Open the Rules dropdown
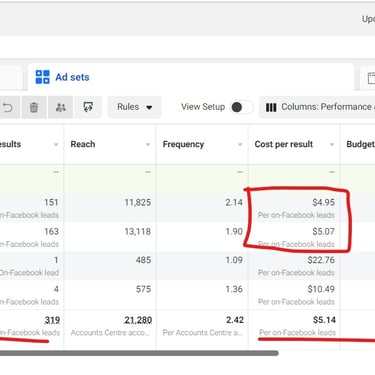The width and height of the screenshot is (375, 375). (134, 107)
